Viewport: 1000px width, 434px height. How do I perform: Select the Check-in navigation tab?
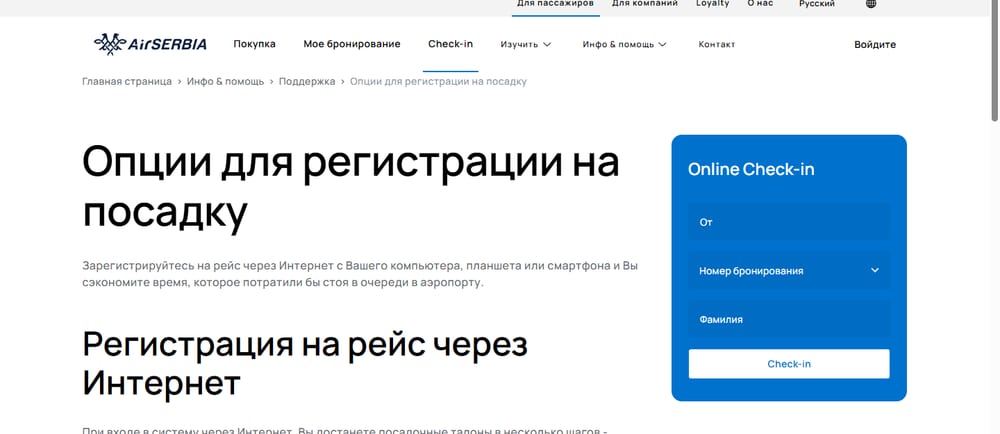(450, 44)
